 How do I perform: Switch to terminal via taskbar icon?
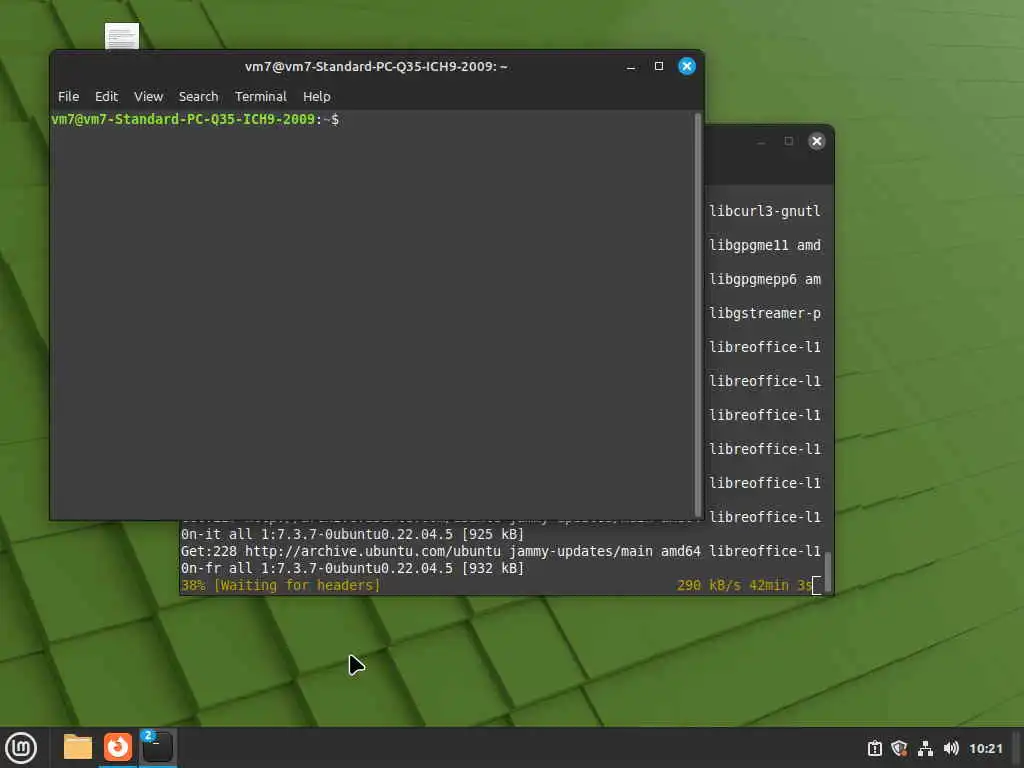click(x=157, y=747)
